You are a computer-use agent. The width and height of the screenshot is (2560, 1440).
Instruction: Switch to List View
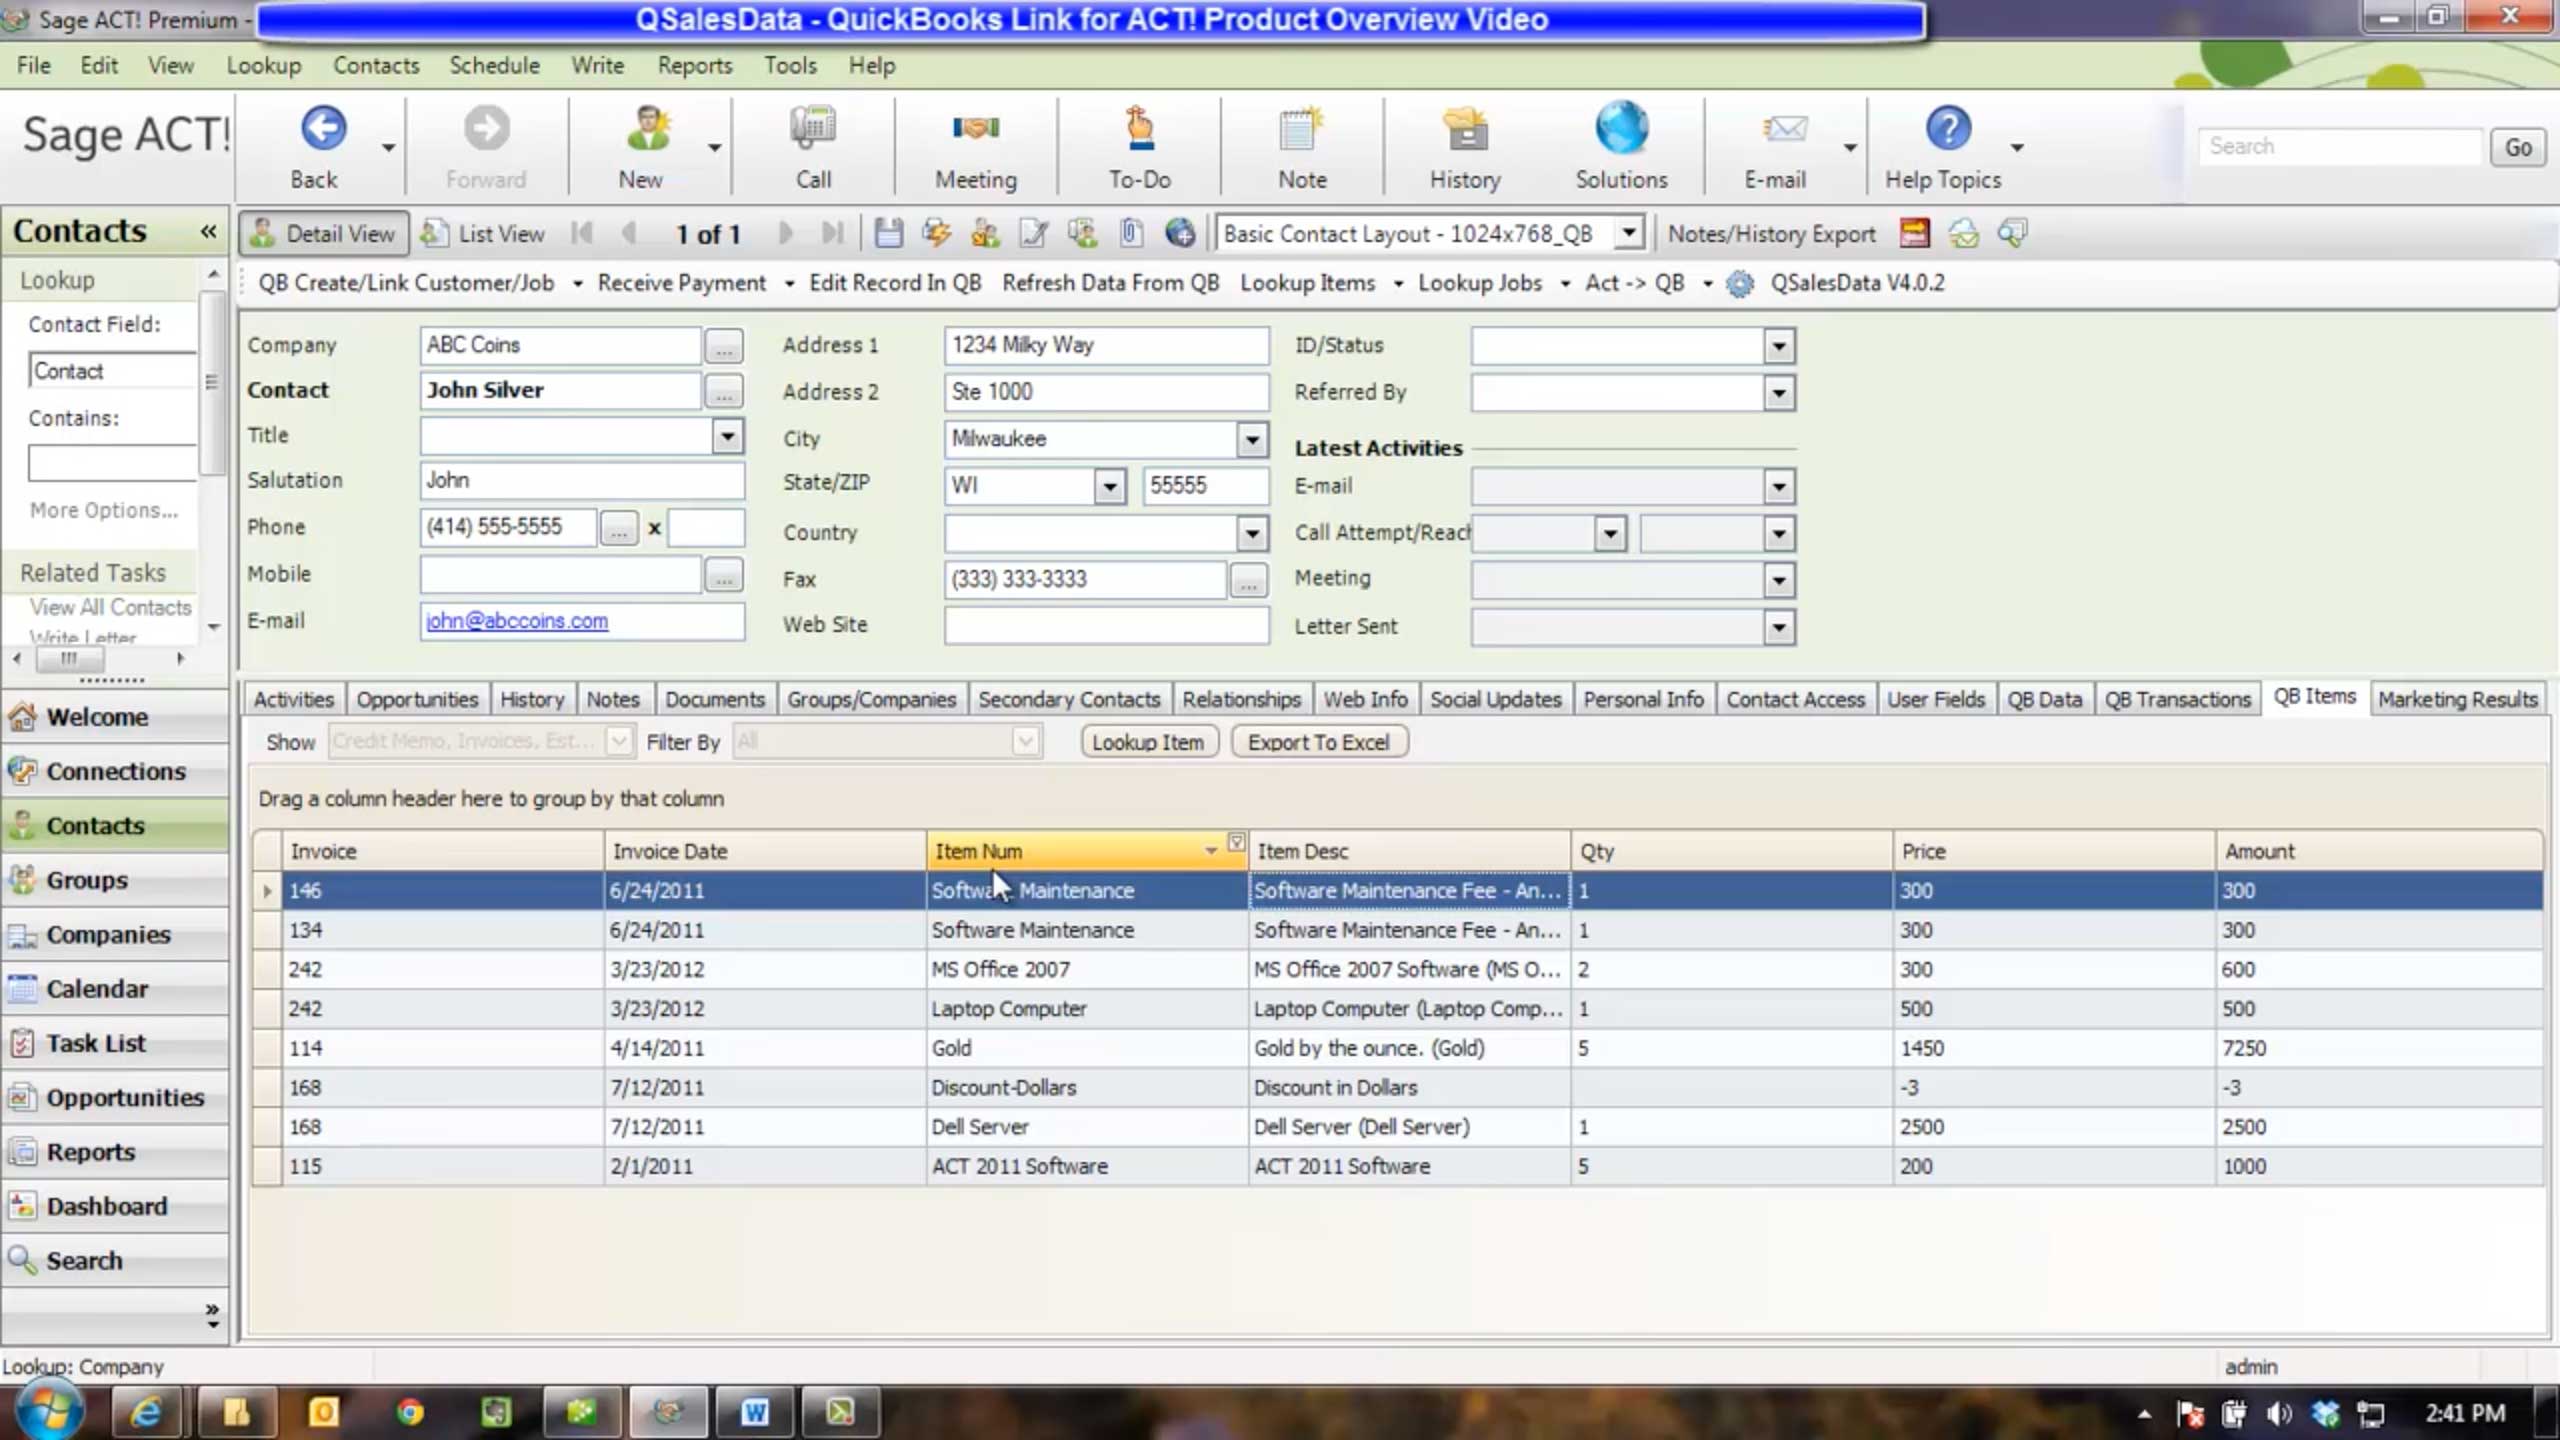tap(484, 234)
